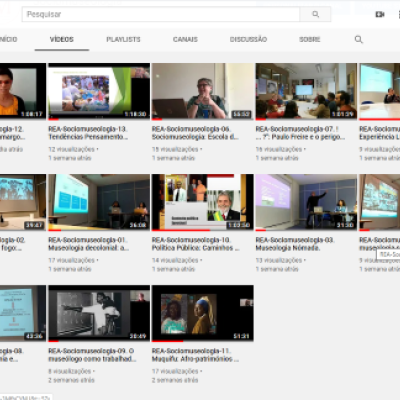Open title REA-Sociomuseologia-03 Museologia Nômada

[295, 244]
